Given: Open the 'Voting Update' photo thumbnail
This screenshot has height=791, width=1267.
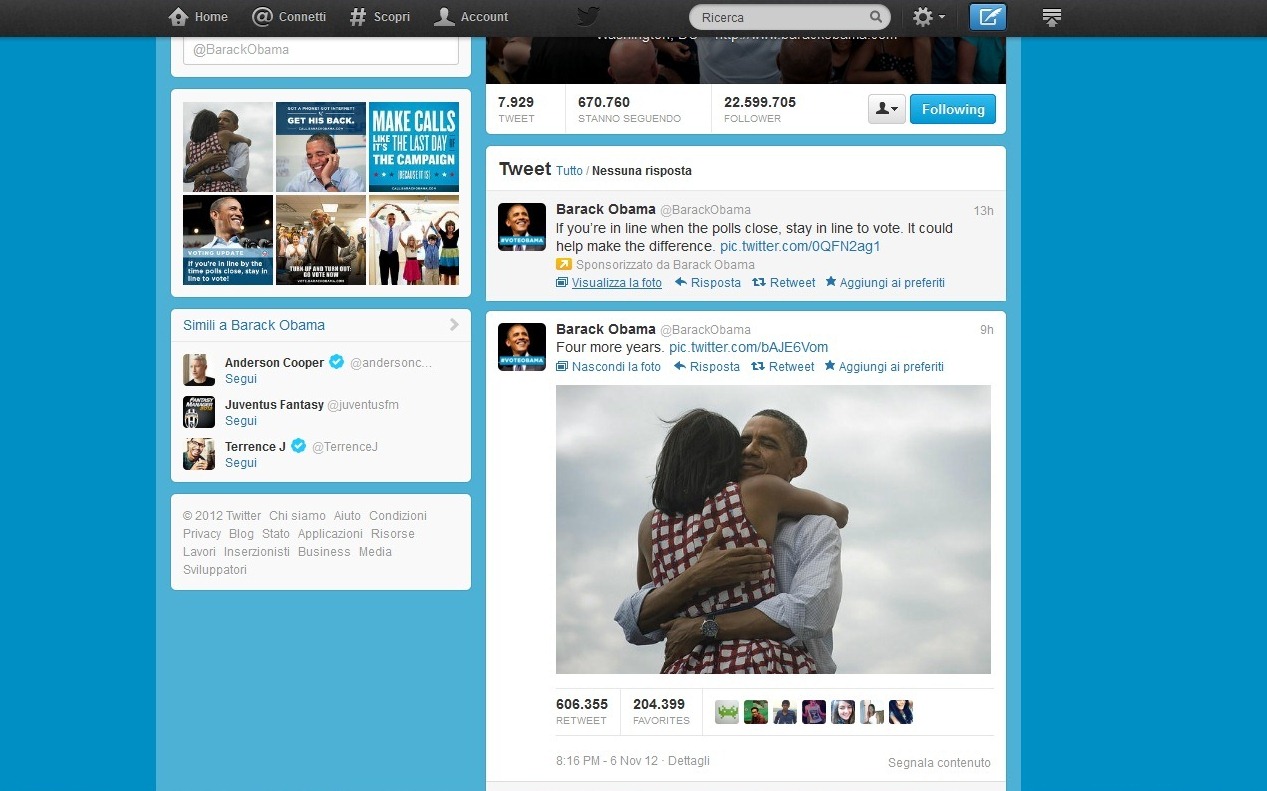Looking at the screenshot, I should (228, 240).
